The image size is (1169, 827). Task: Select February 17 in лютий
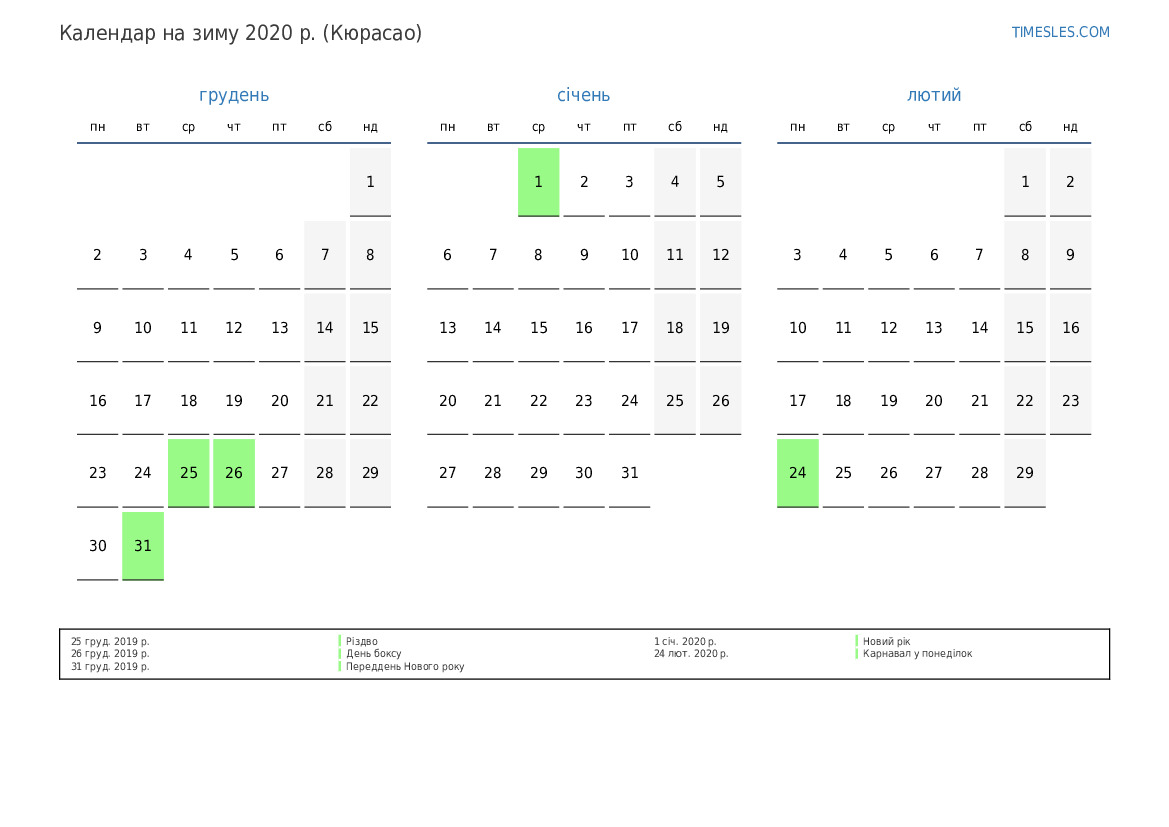tap(798, 400)
